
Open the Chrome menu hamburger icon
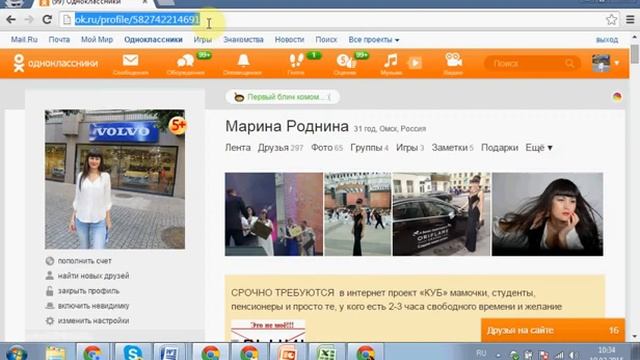click(630, 19)
